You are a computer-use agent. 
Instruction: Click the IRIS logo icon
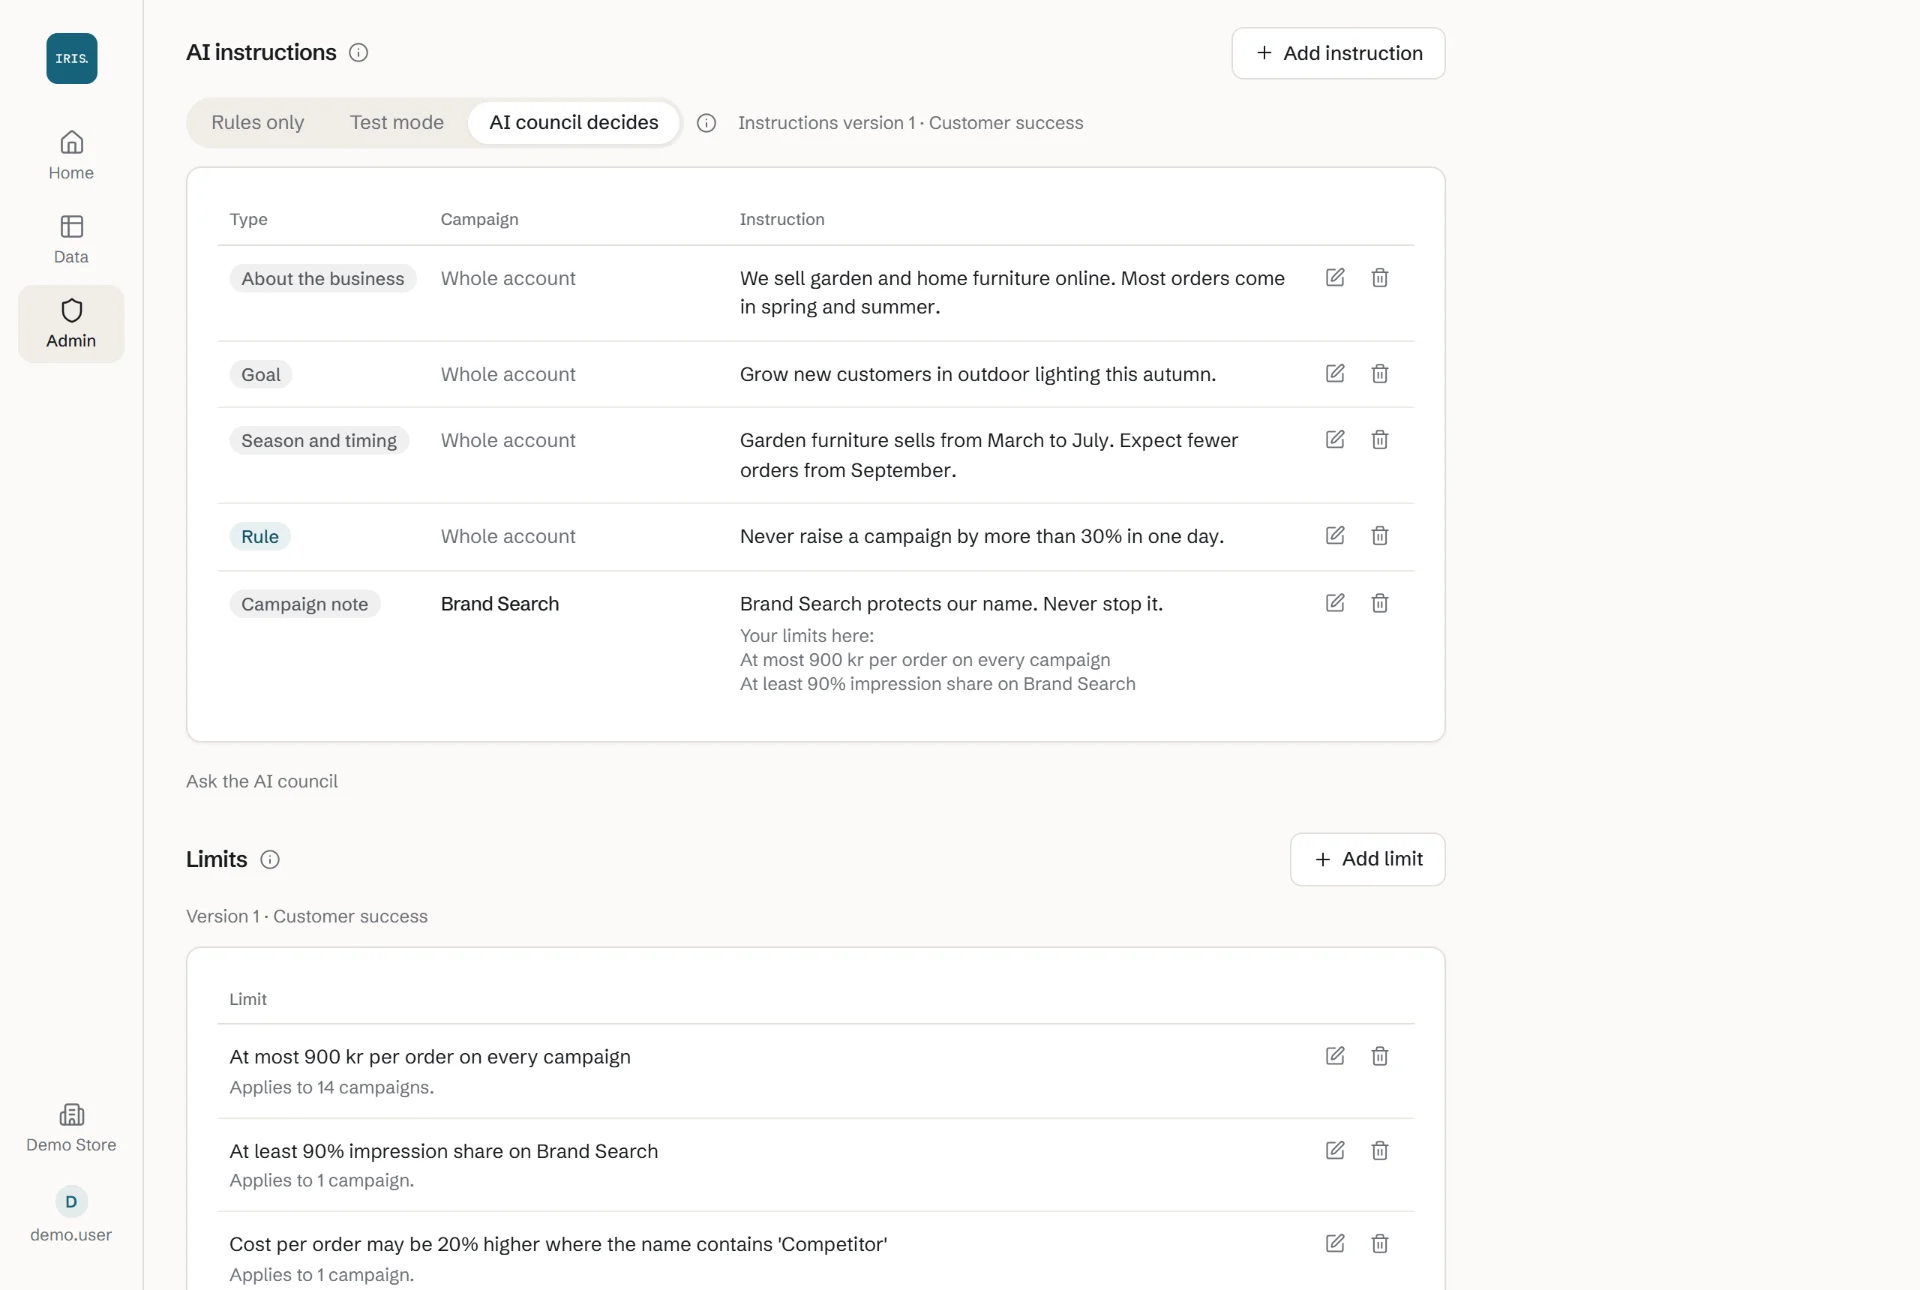(x=71, y=58)
